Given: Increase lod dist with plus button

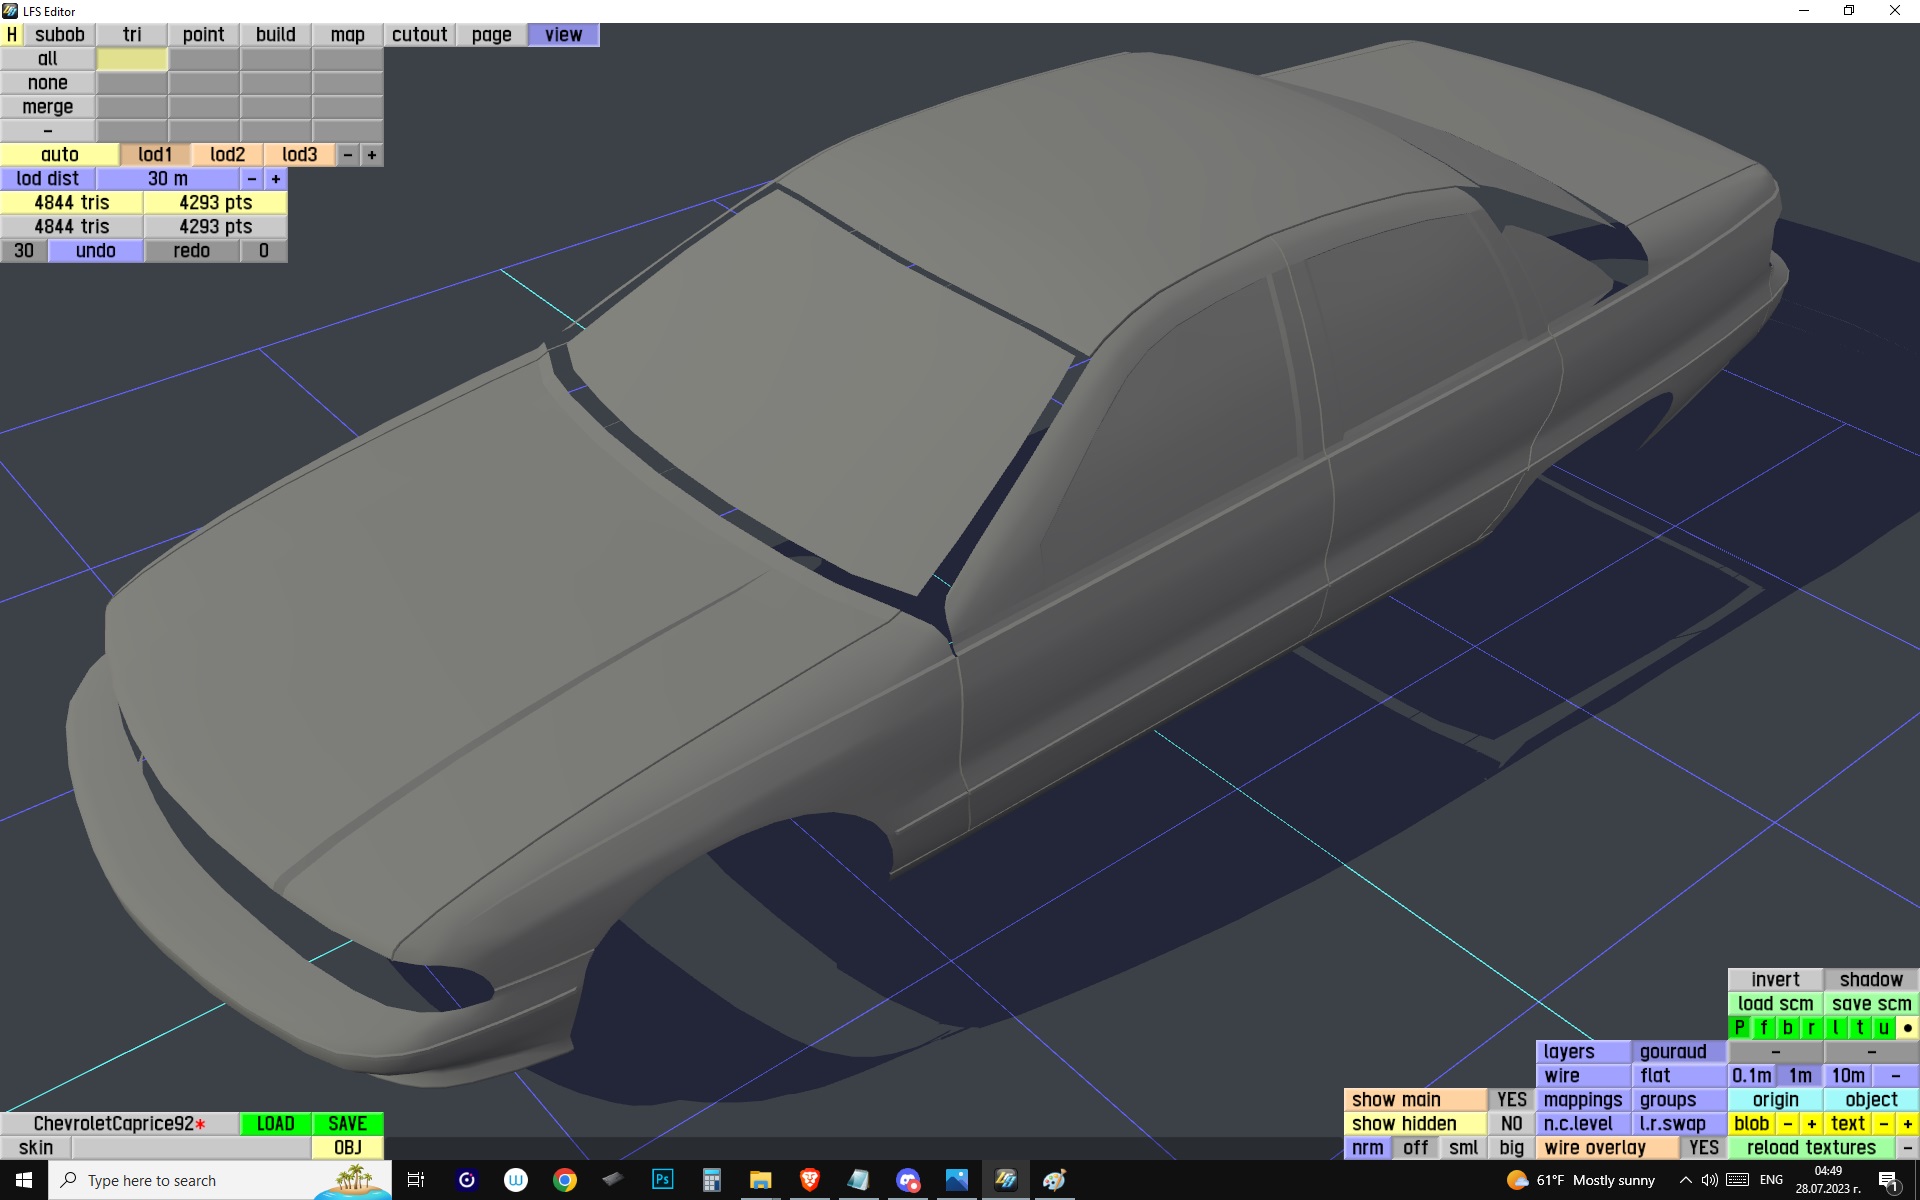Looking at the screenshot, I should 276,179.
